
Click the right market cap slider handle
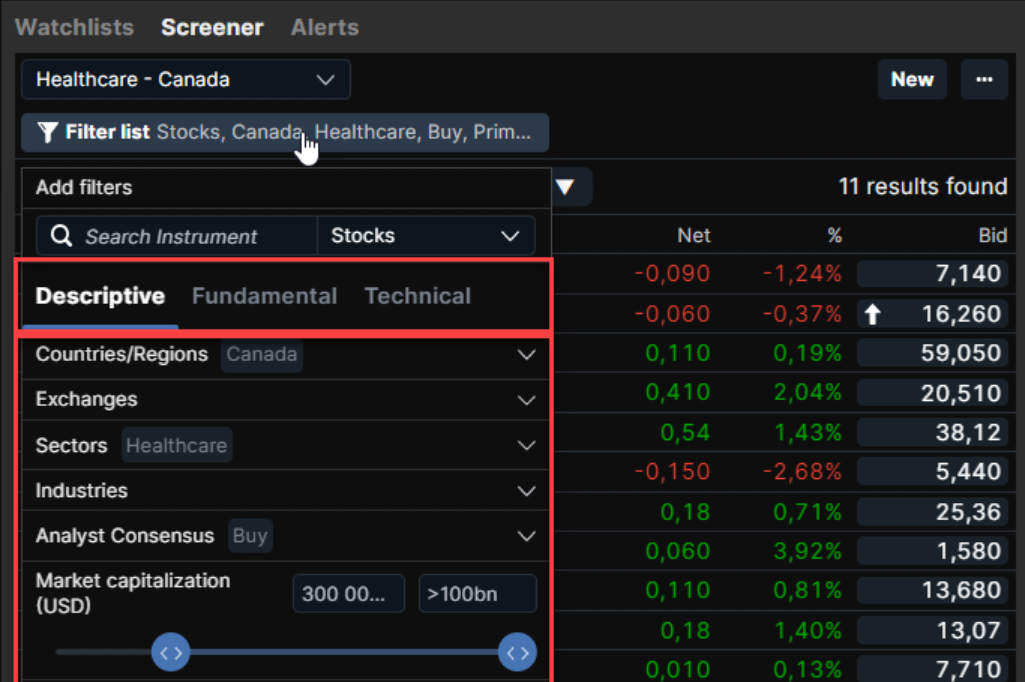pos(517,653)
